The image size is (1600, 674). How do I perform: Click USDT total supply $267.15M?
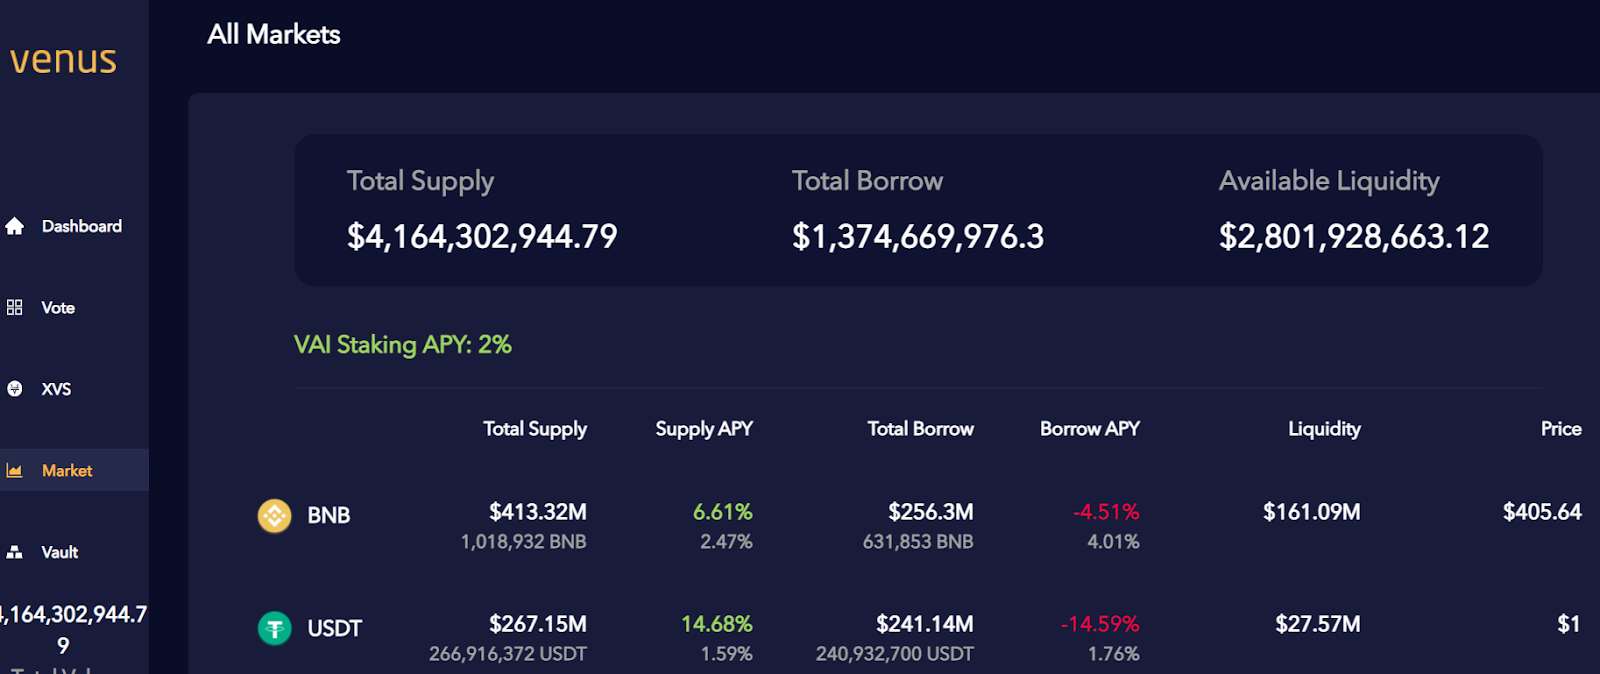(x=538, y=624)
